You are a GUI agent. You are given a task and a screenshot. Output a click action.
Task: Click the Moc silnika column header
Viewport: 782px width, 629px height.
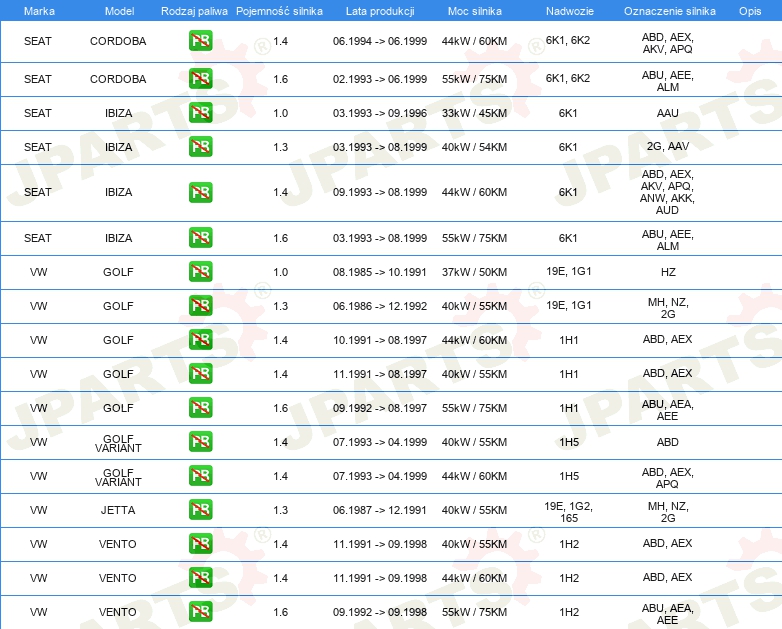(x=474, y=11)
